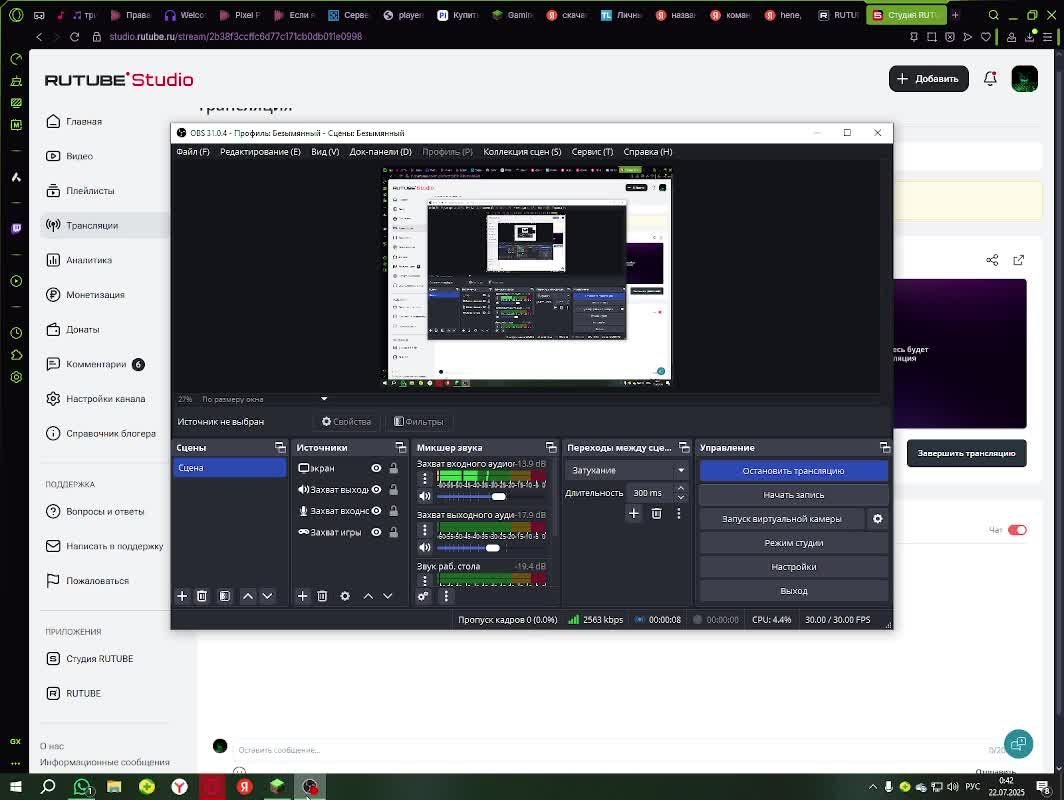This screenshot has height=800, width=1064.
Task: Share the stream with the share icon
Action: (x=992, y=260)
